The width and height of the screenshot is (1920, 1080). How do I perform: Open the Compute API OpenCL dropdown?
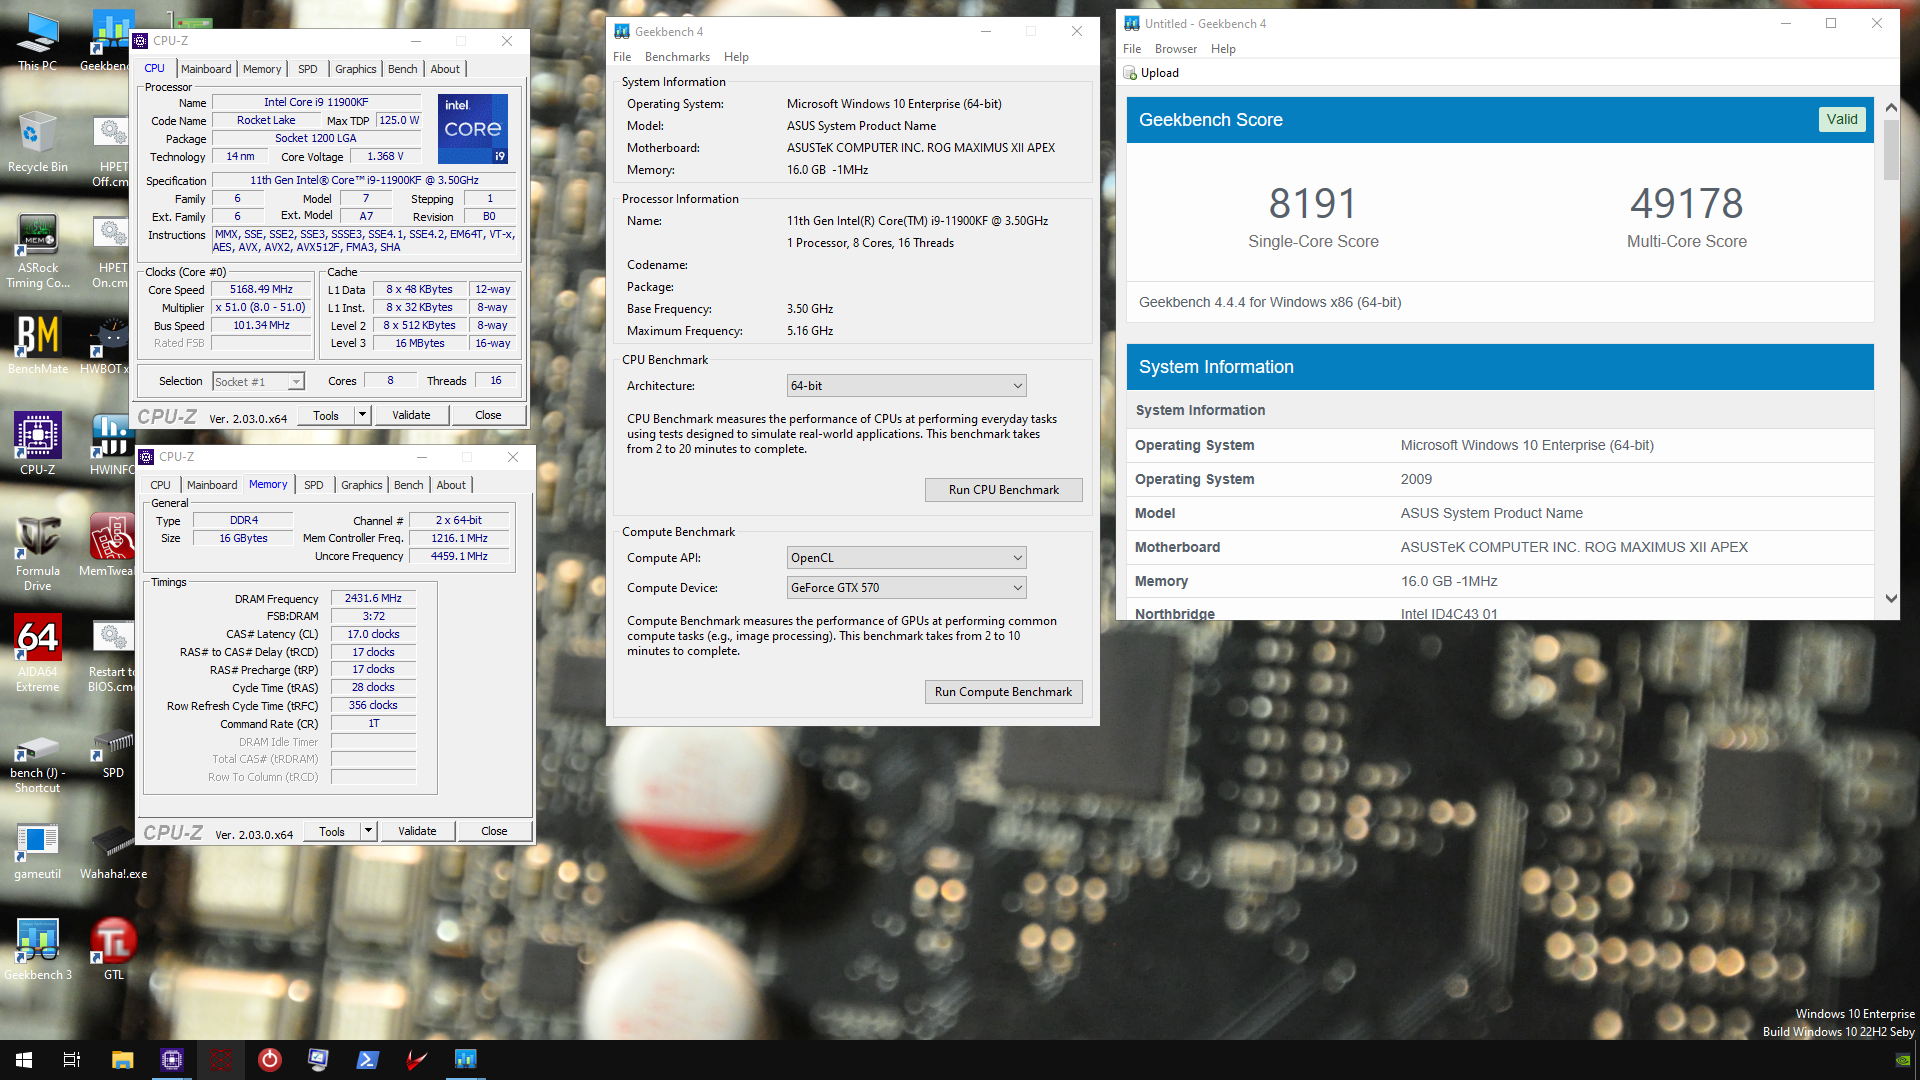[x=906, y=558]
